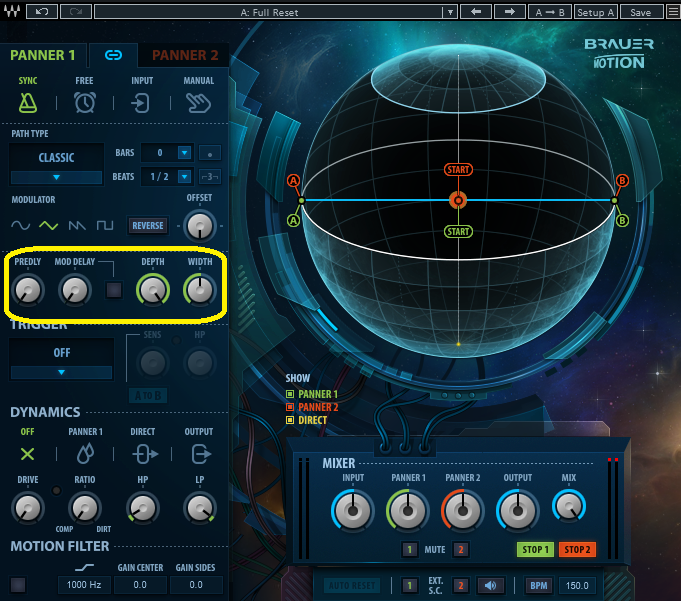Switch to the Panner 1 tab
The height and width of the screenshot is (601, 681).
pyautogui.click(x=43, y=55)
